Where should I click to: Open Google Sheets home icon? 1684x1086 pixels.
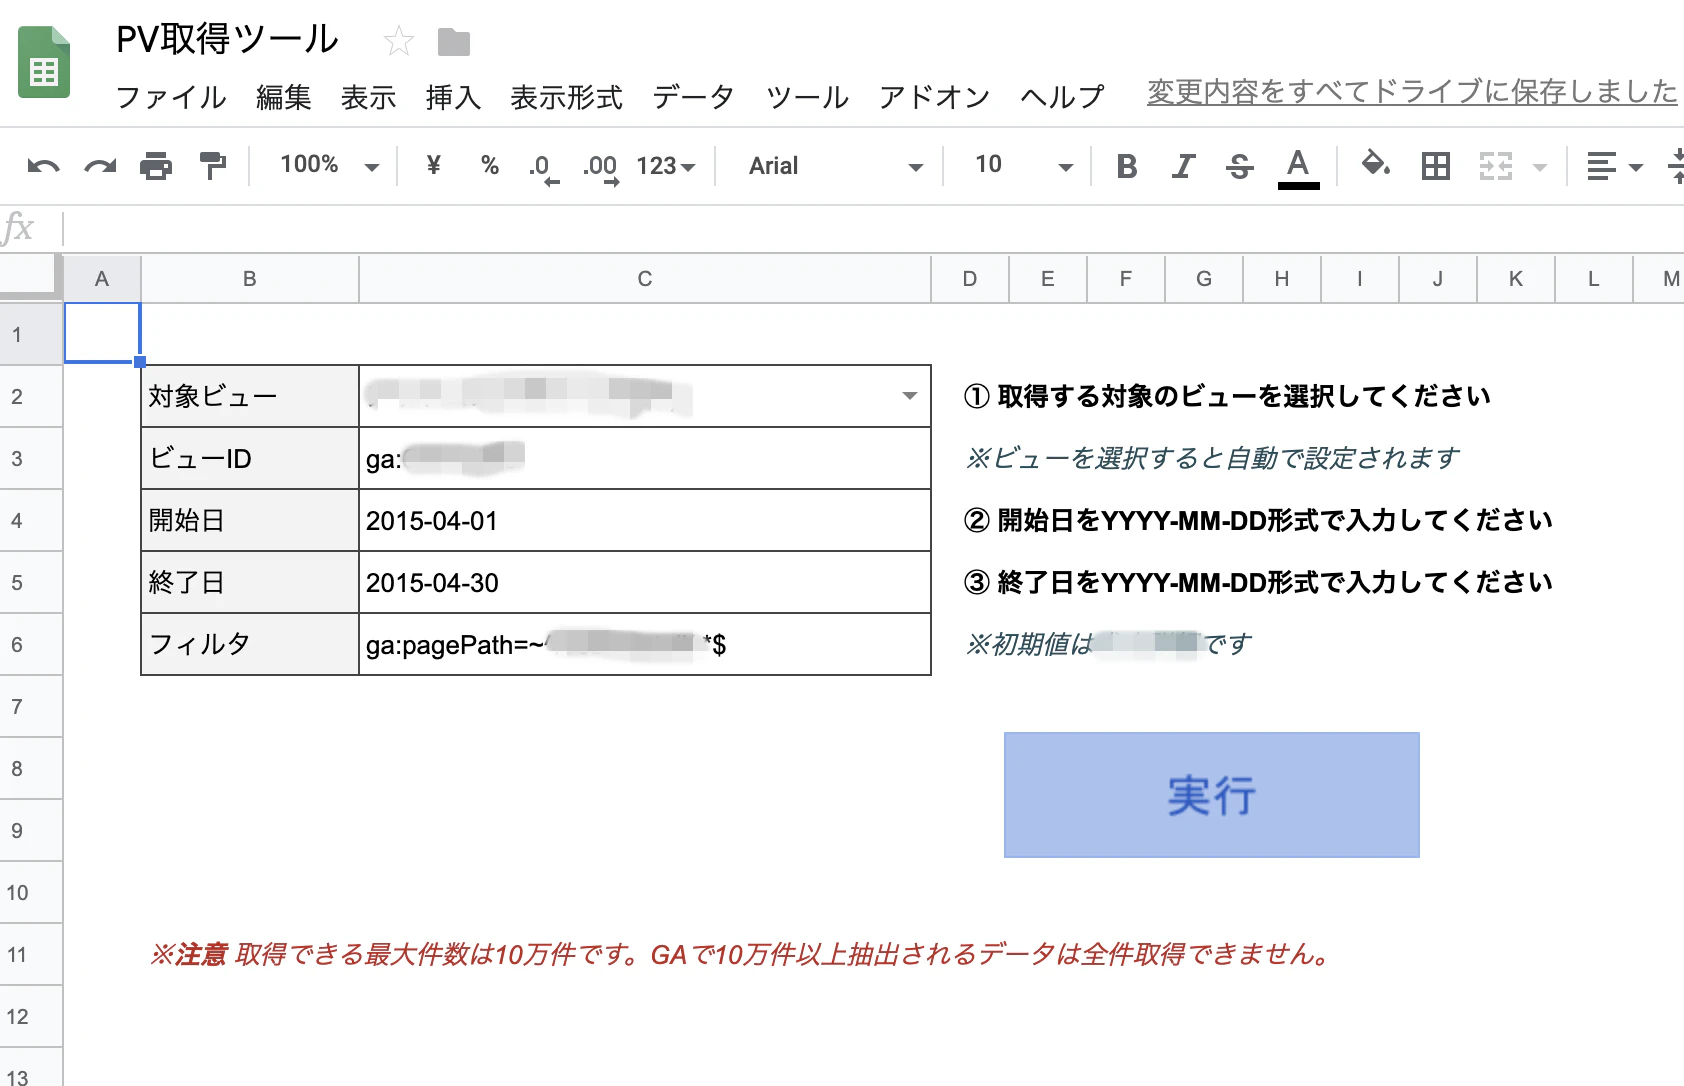tap(44, 62)
